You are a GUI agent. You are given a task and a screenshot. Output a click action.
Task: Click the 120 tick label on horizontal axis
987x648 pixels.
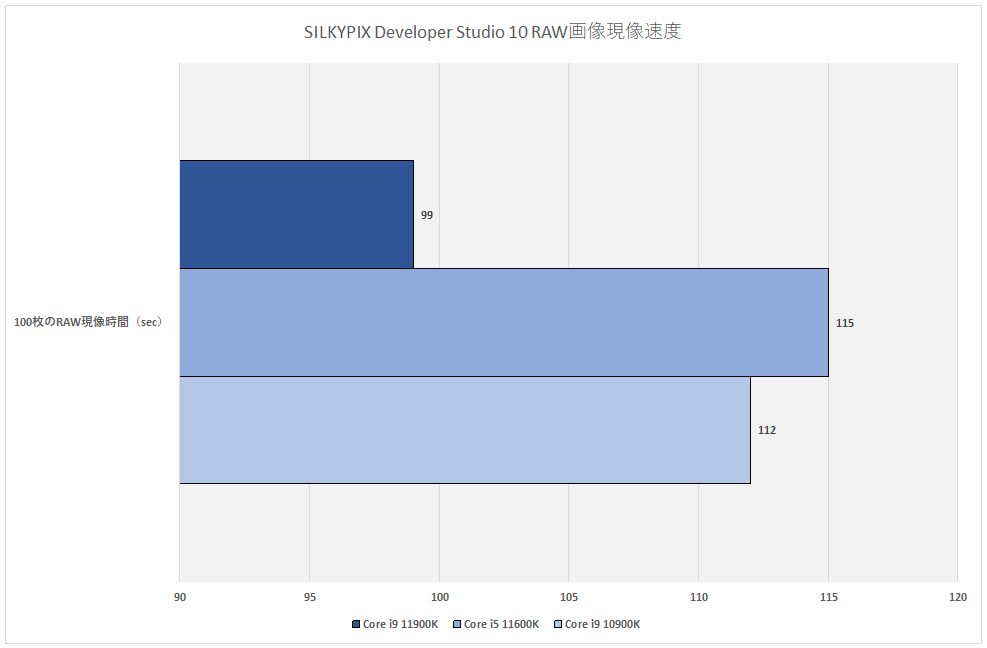957,598
